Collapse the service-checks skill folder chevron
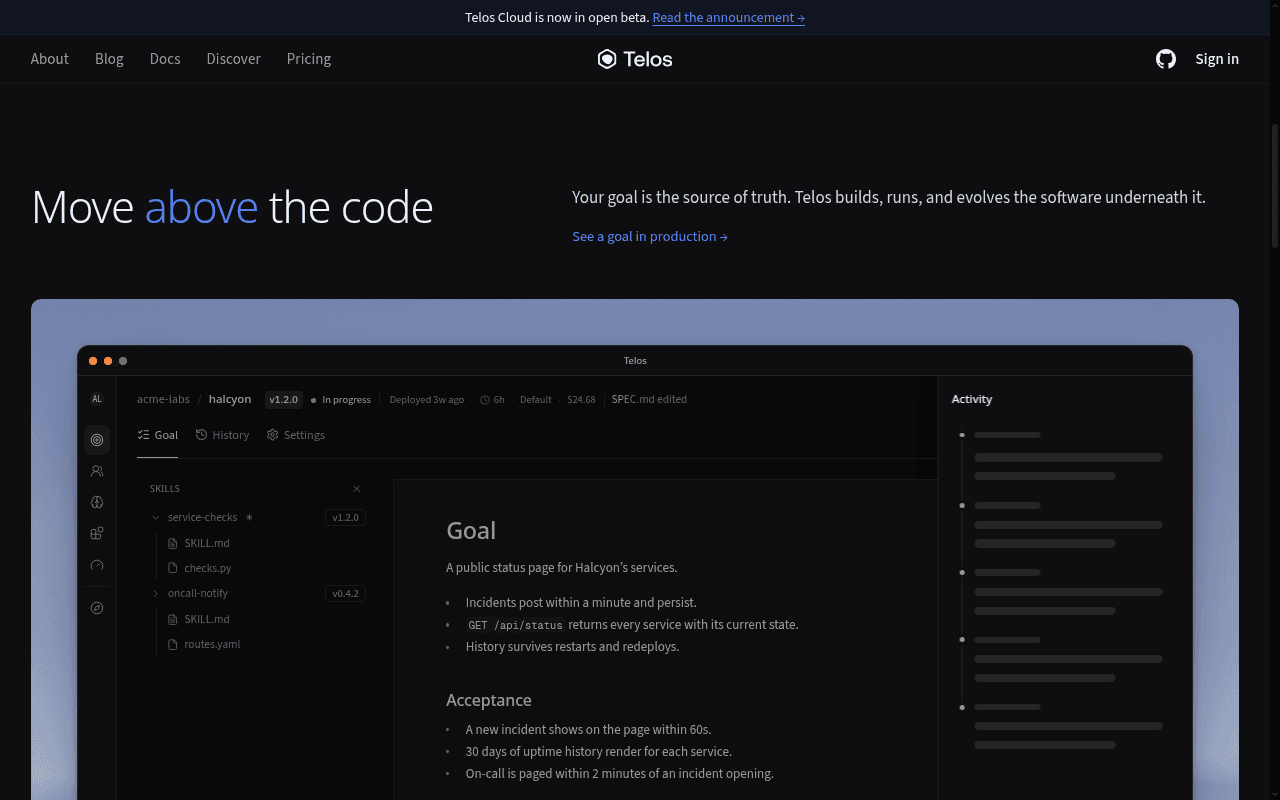This screenshot has width=1280, height=800. pyautogui.click(x=156, y=518)
